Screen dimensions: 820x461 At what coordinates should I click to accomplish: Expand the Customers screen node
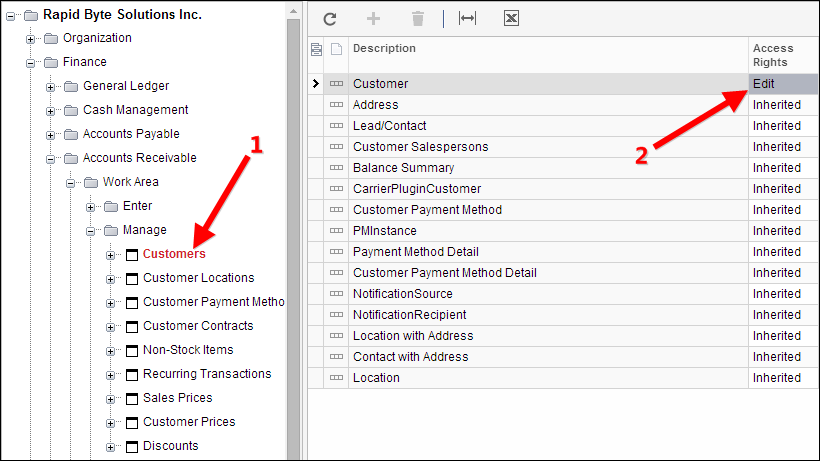pyautogui.click(x=110, y=256)
